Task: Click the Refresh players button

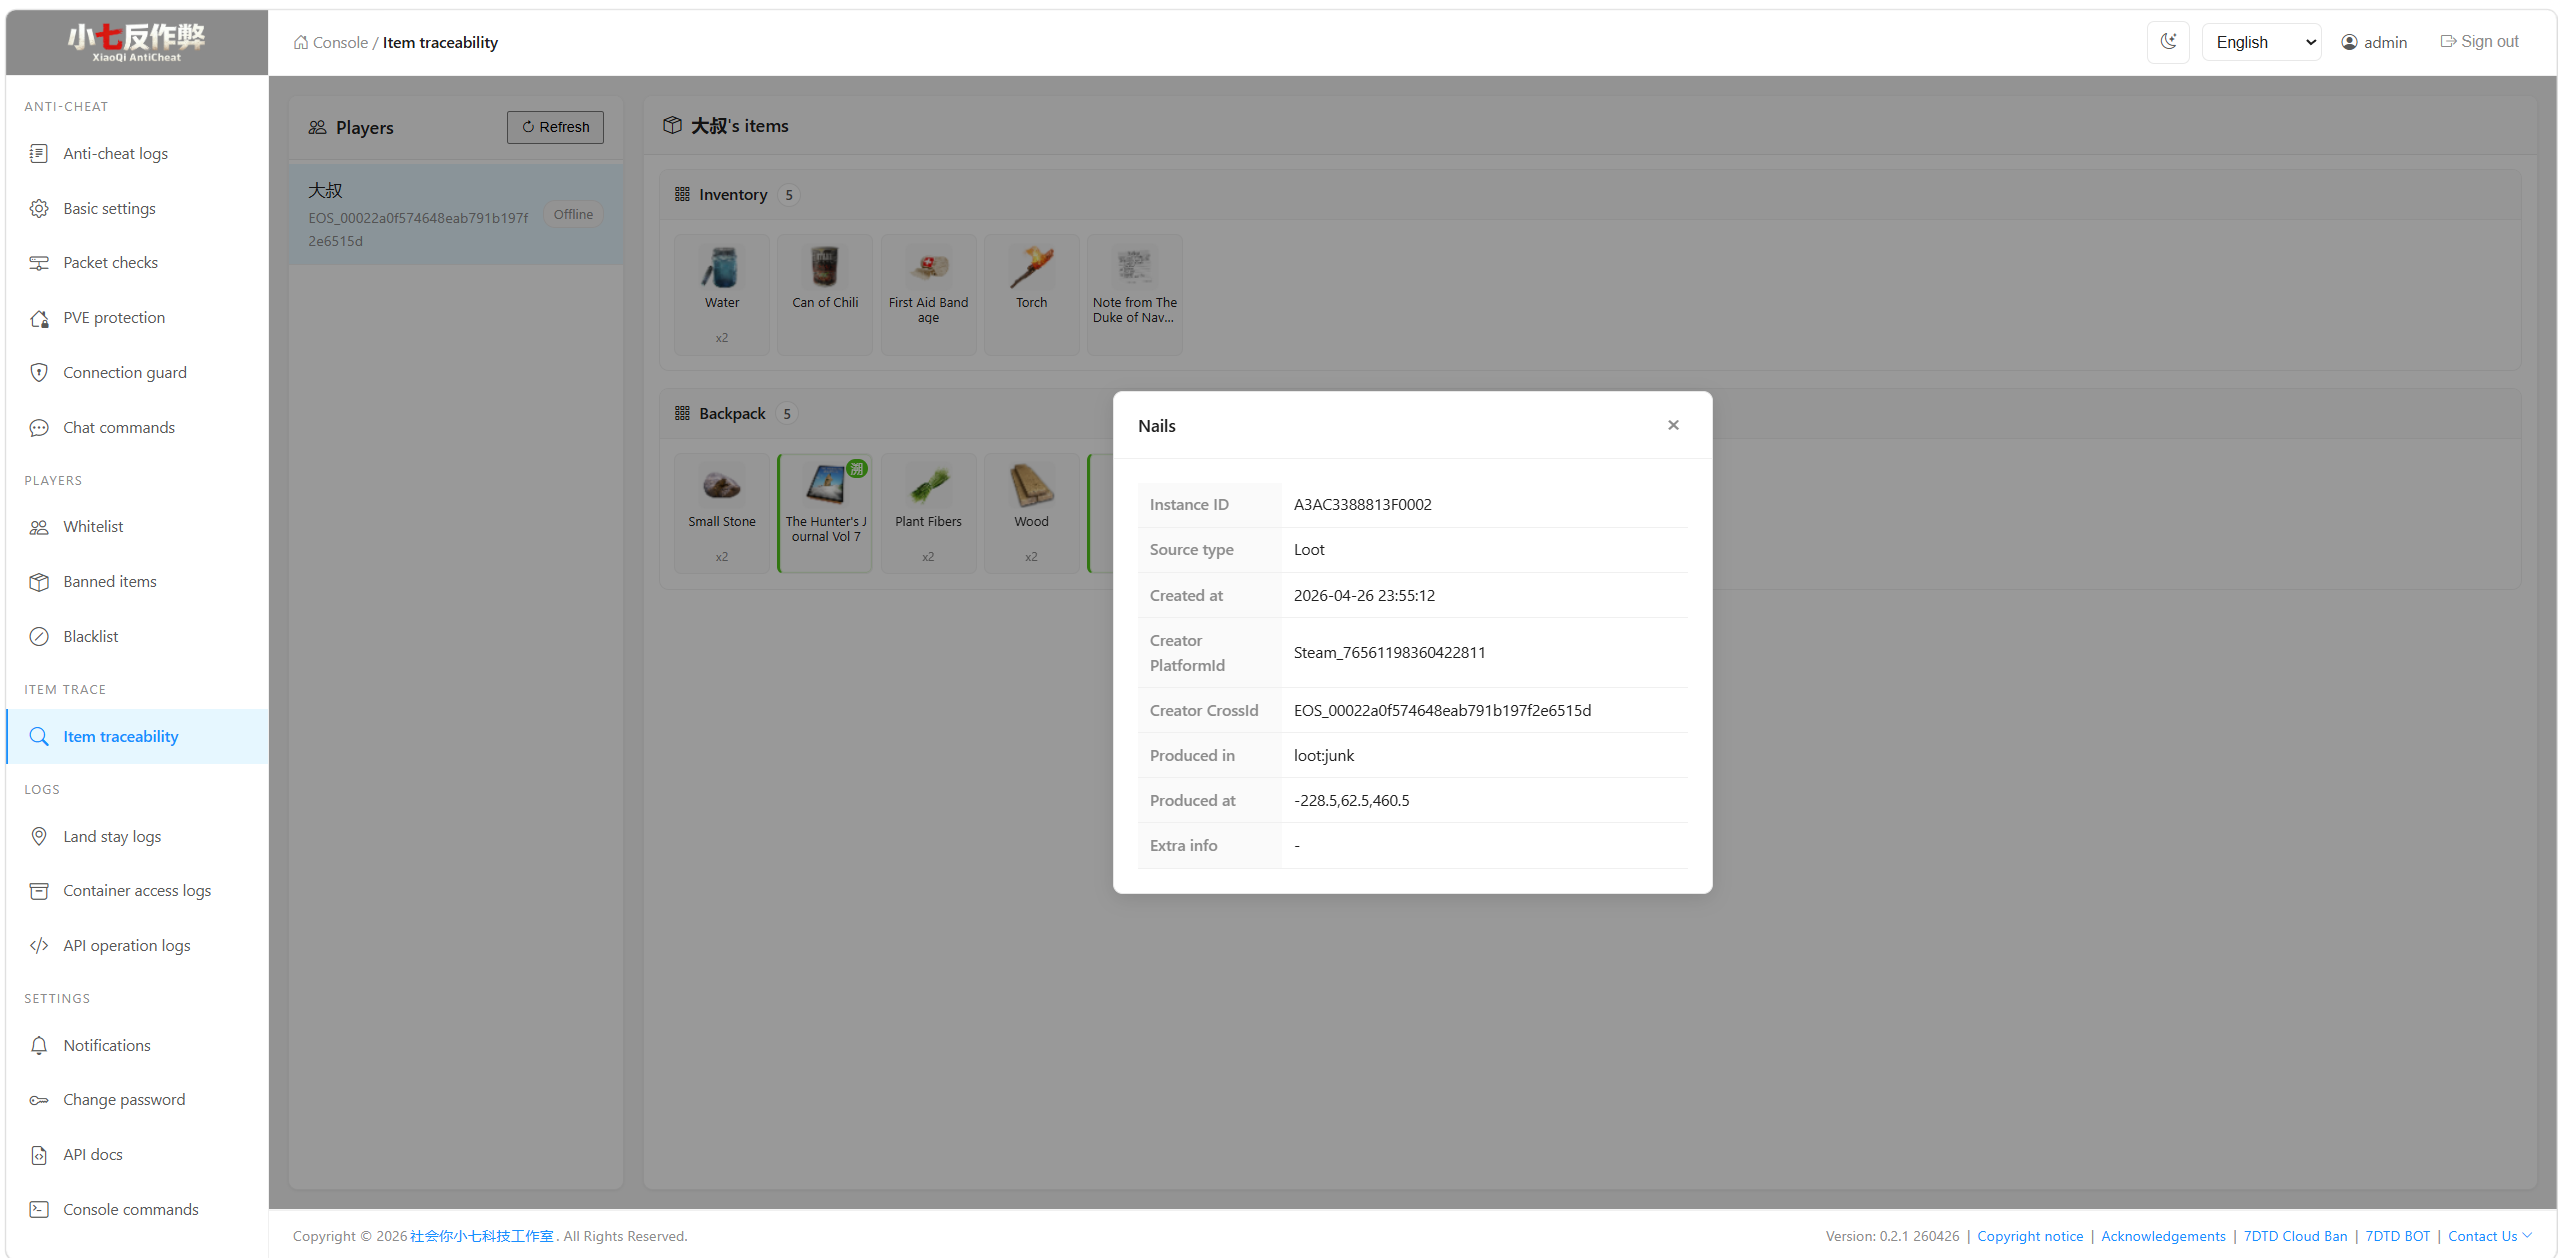Action: click(x=555, y=127)
